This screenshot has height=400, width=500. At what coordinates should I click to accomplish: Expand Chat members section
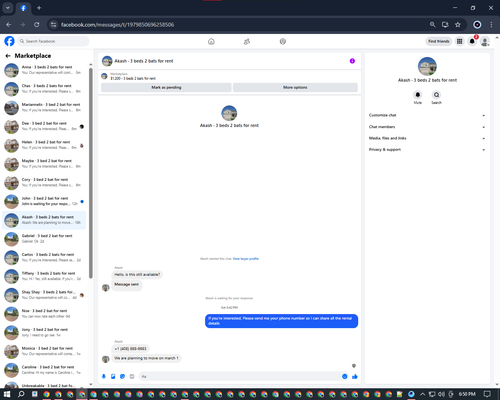(427, 127)
